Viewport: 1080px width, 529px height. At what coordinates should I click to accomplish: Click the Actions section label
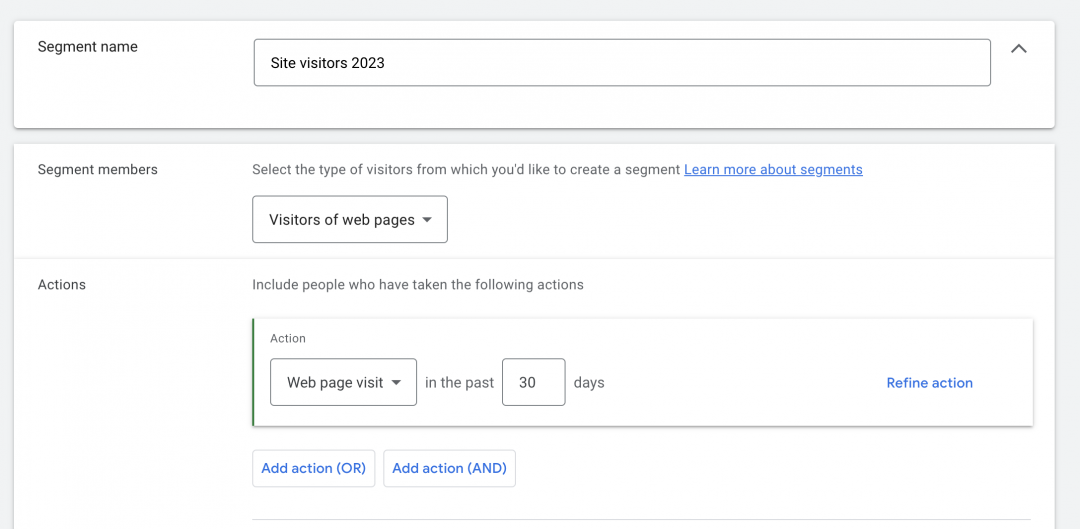tap(61, 284)
